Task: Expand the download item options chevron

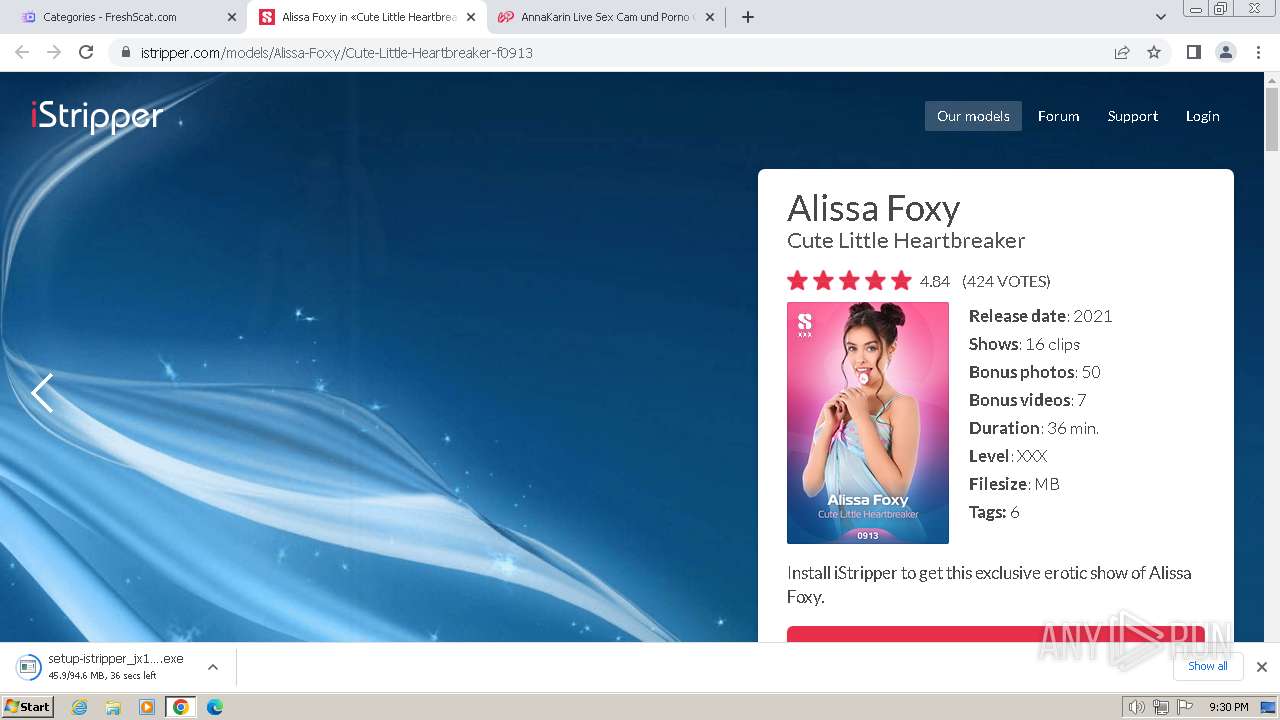Action: pyautogui.click(x=213, y=667)
